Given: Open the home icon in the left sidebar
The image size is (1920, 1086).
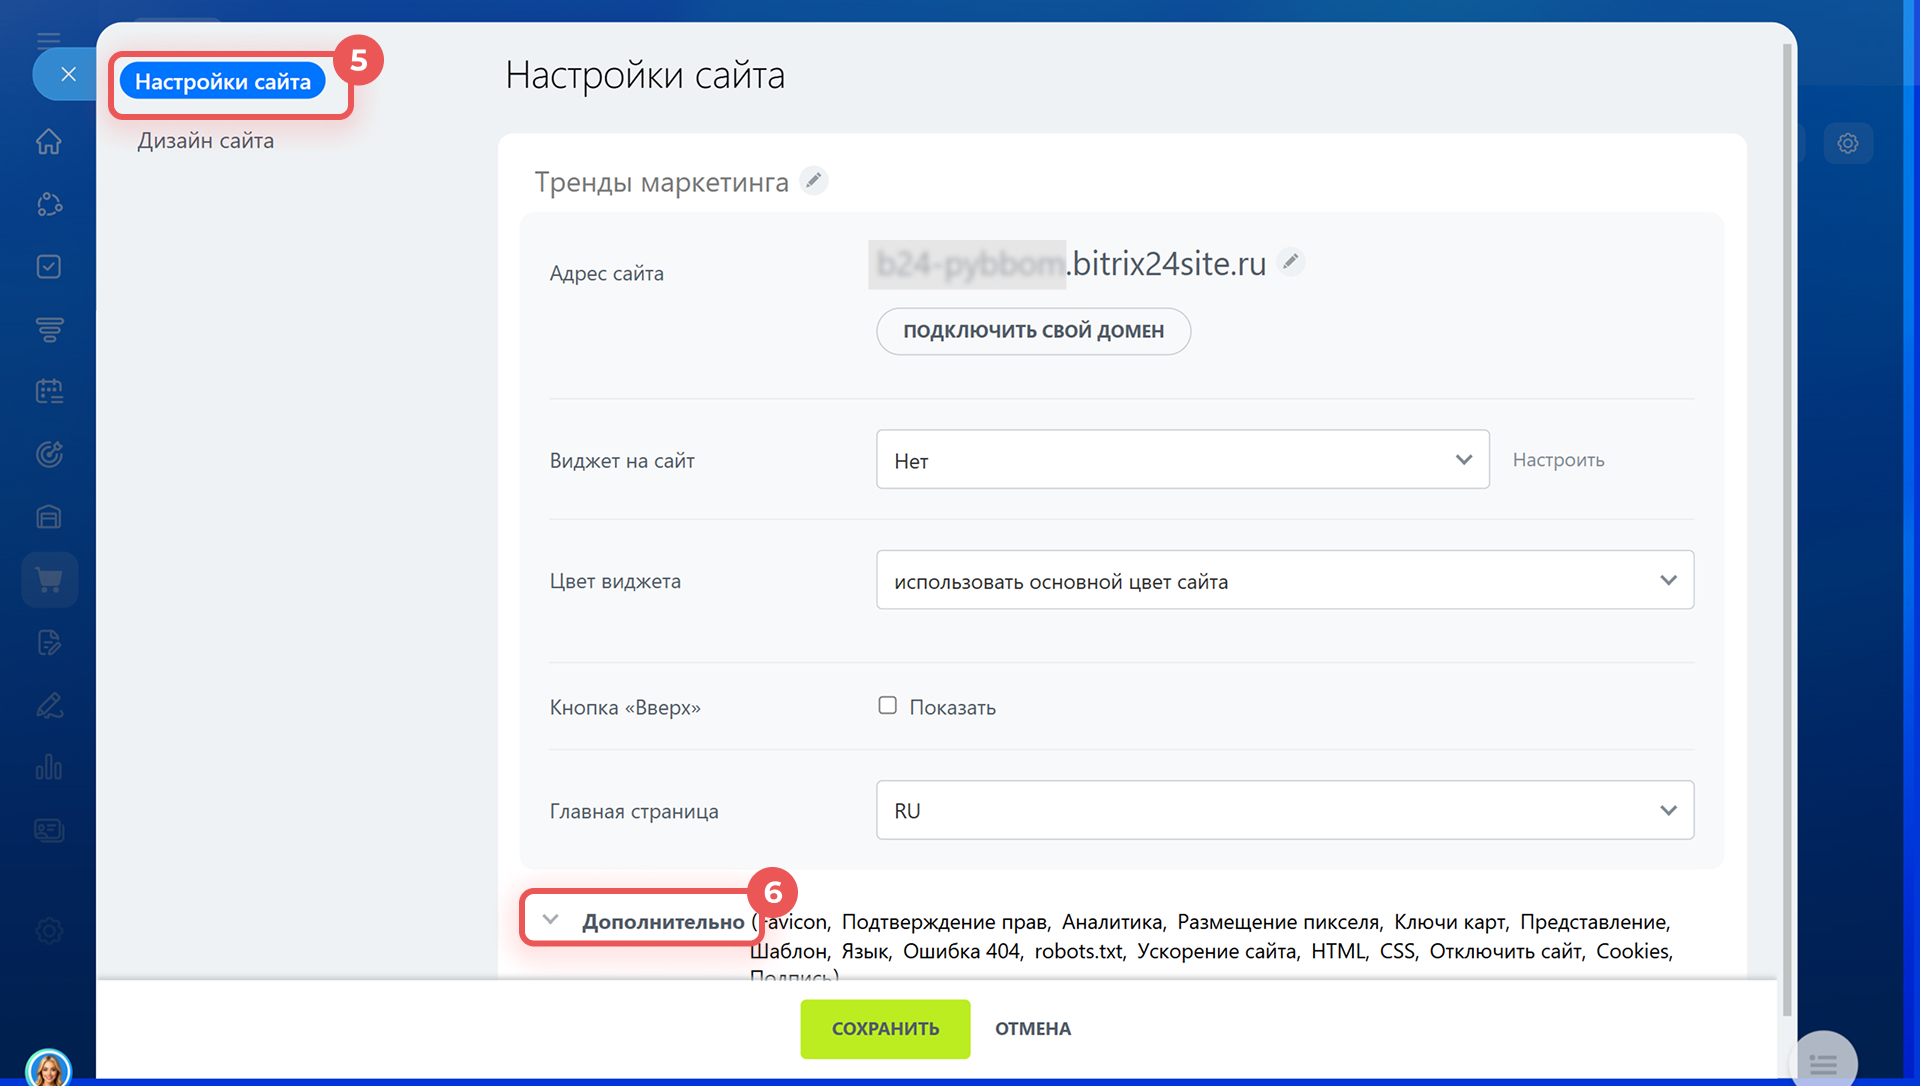Looking at the screenshot, I should tap(49, 142).
